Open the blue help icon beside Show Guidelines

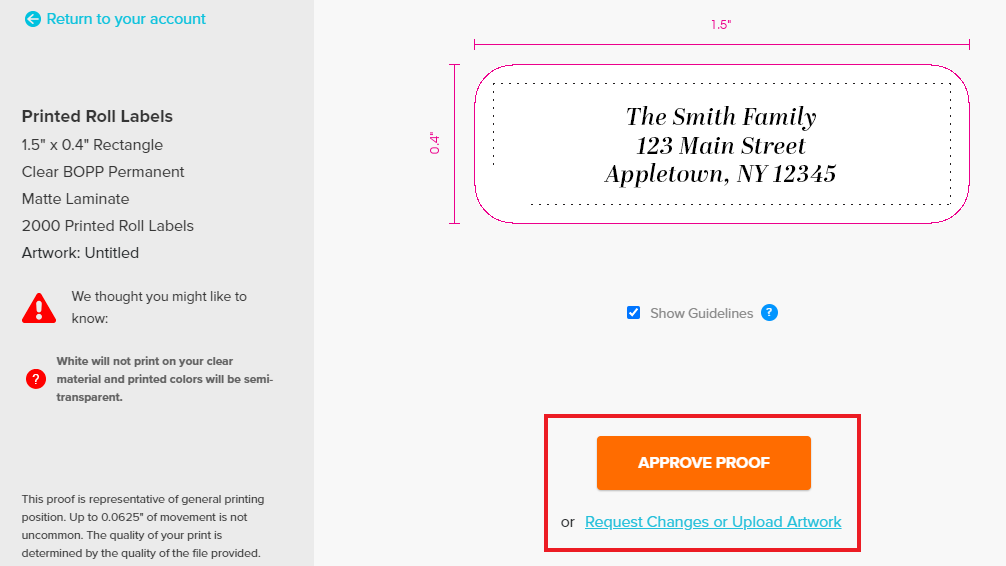coord(769,313)
